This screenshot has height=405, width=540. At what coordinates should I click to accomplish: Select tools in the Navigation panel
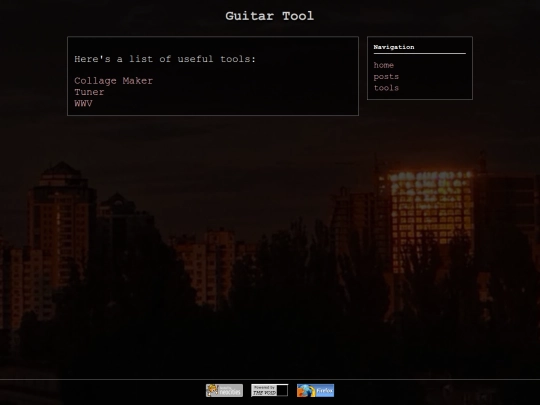[386, 88]
